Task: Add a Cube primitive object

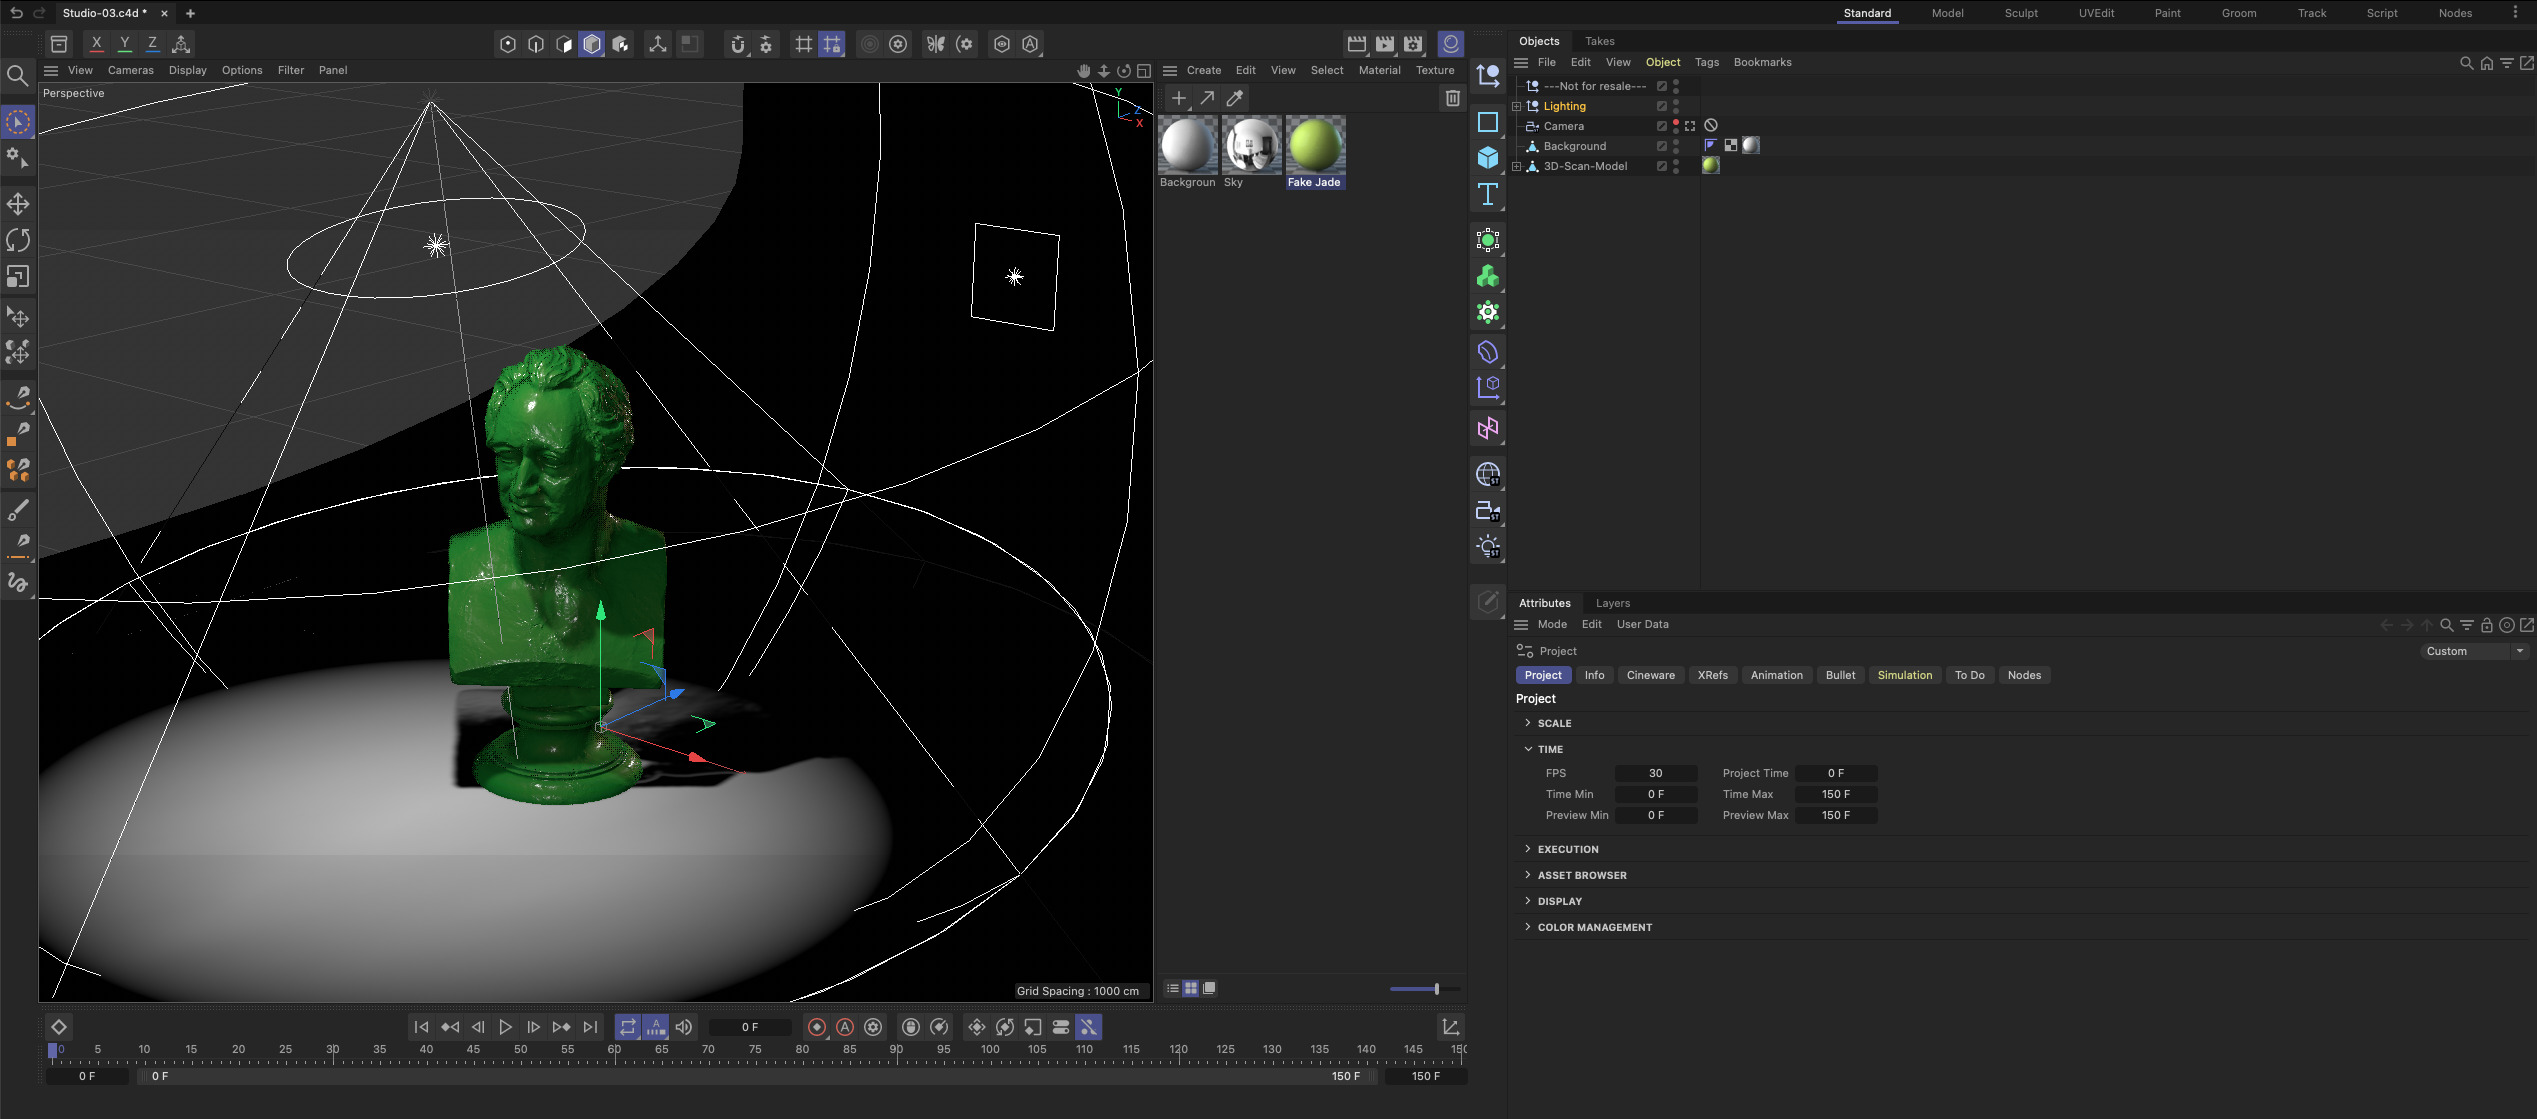Action: 1488,158
